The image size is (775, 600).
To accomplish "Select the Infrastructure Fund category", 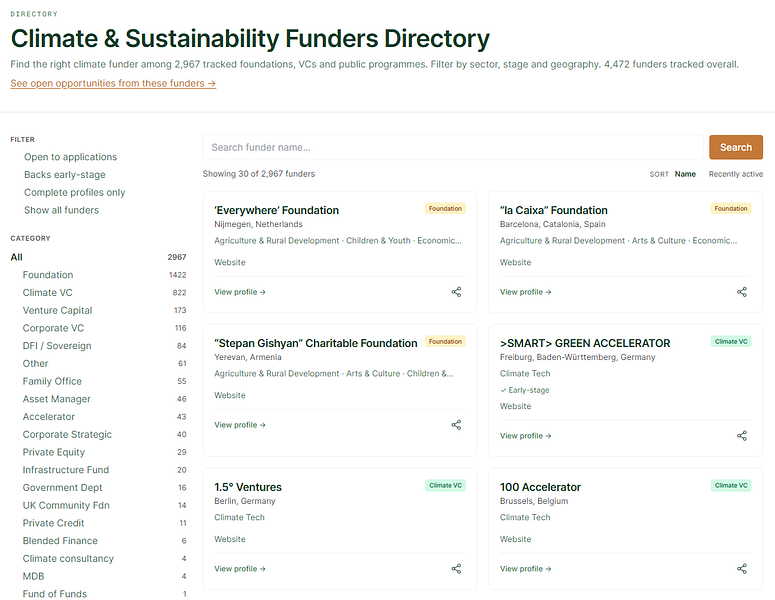I will (104, 470).
